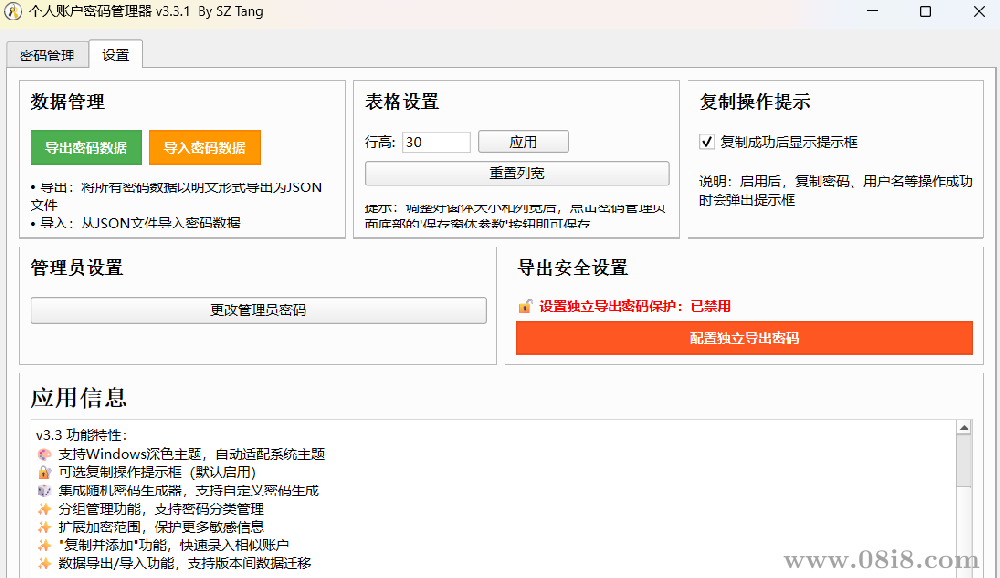This screenshot has height=578, width=1000.
Task: Maximize the password manager window
Action: pyautogui.click(x=925, y=12)
